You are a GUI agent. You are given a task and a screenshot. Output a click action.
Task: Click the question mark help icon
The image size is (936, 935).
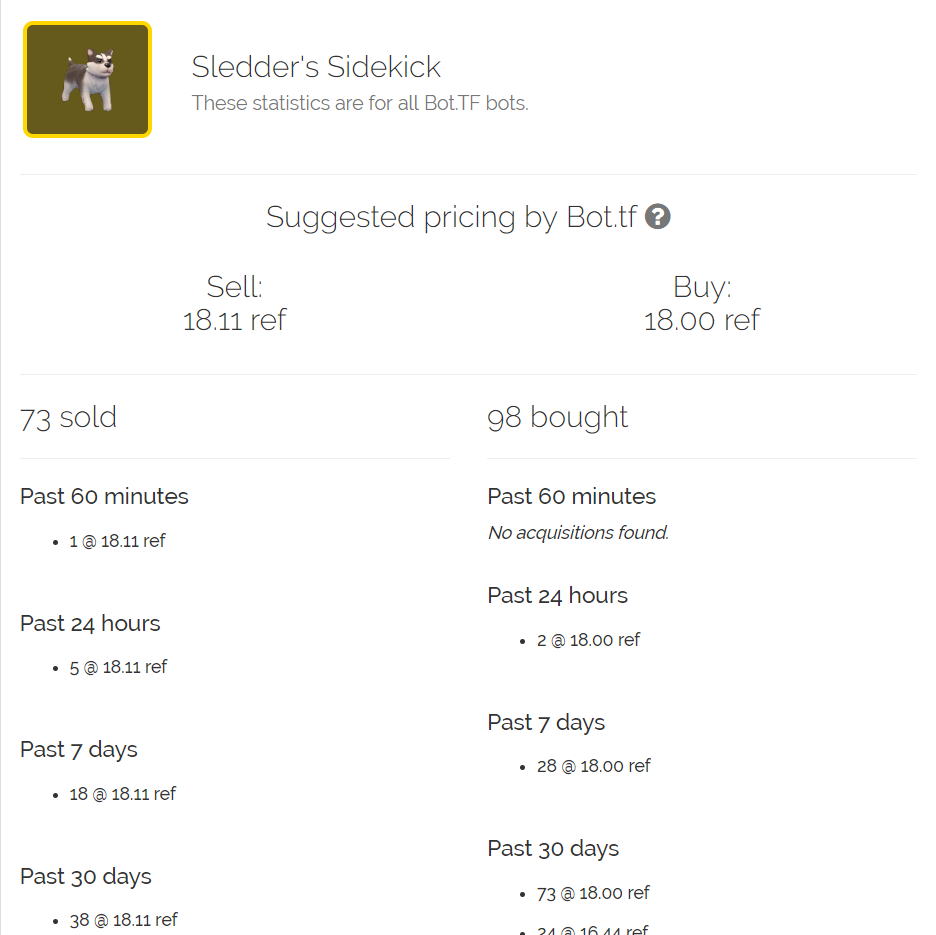pyautogui.click(x=657, y=217)
